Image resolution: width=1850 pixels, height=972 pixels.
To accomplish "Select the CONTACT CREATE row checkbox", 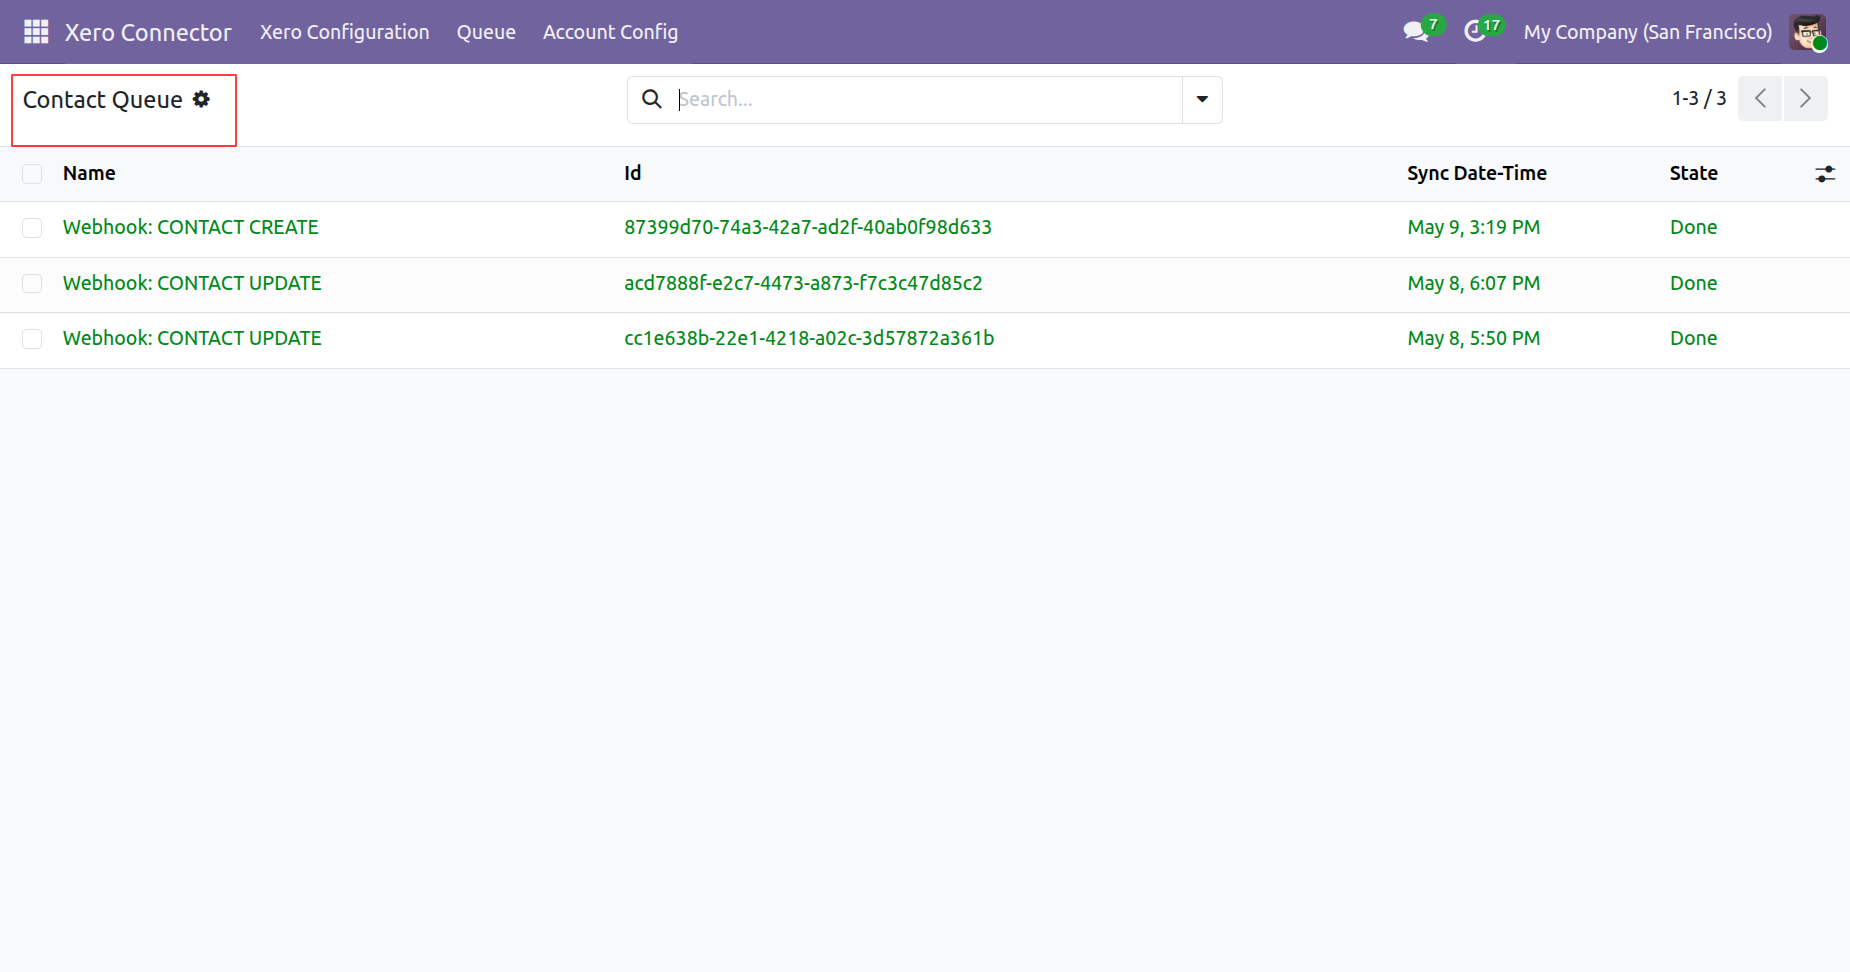I will pos(32,228).
